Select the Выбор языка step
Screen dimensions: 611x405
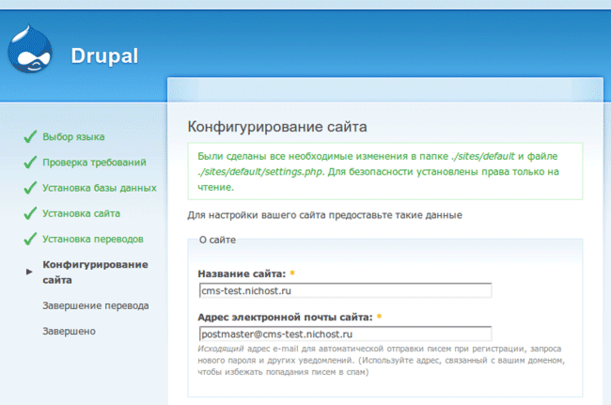tap(74, 137)
